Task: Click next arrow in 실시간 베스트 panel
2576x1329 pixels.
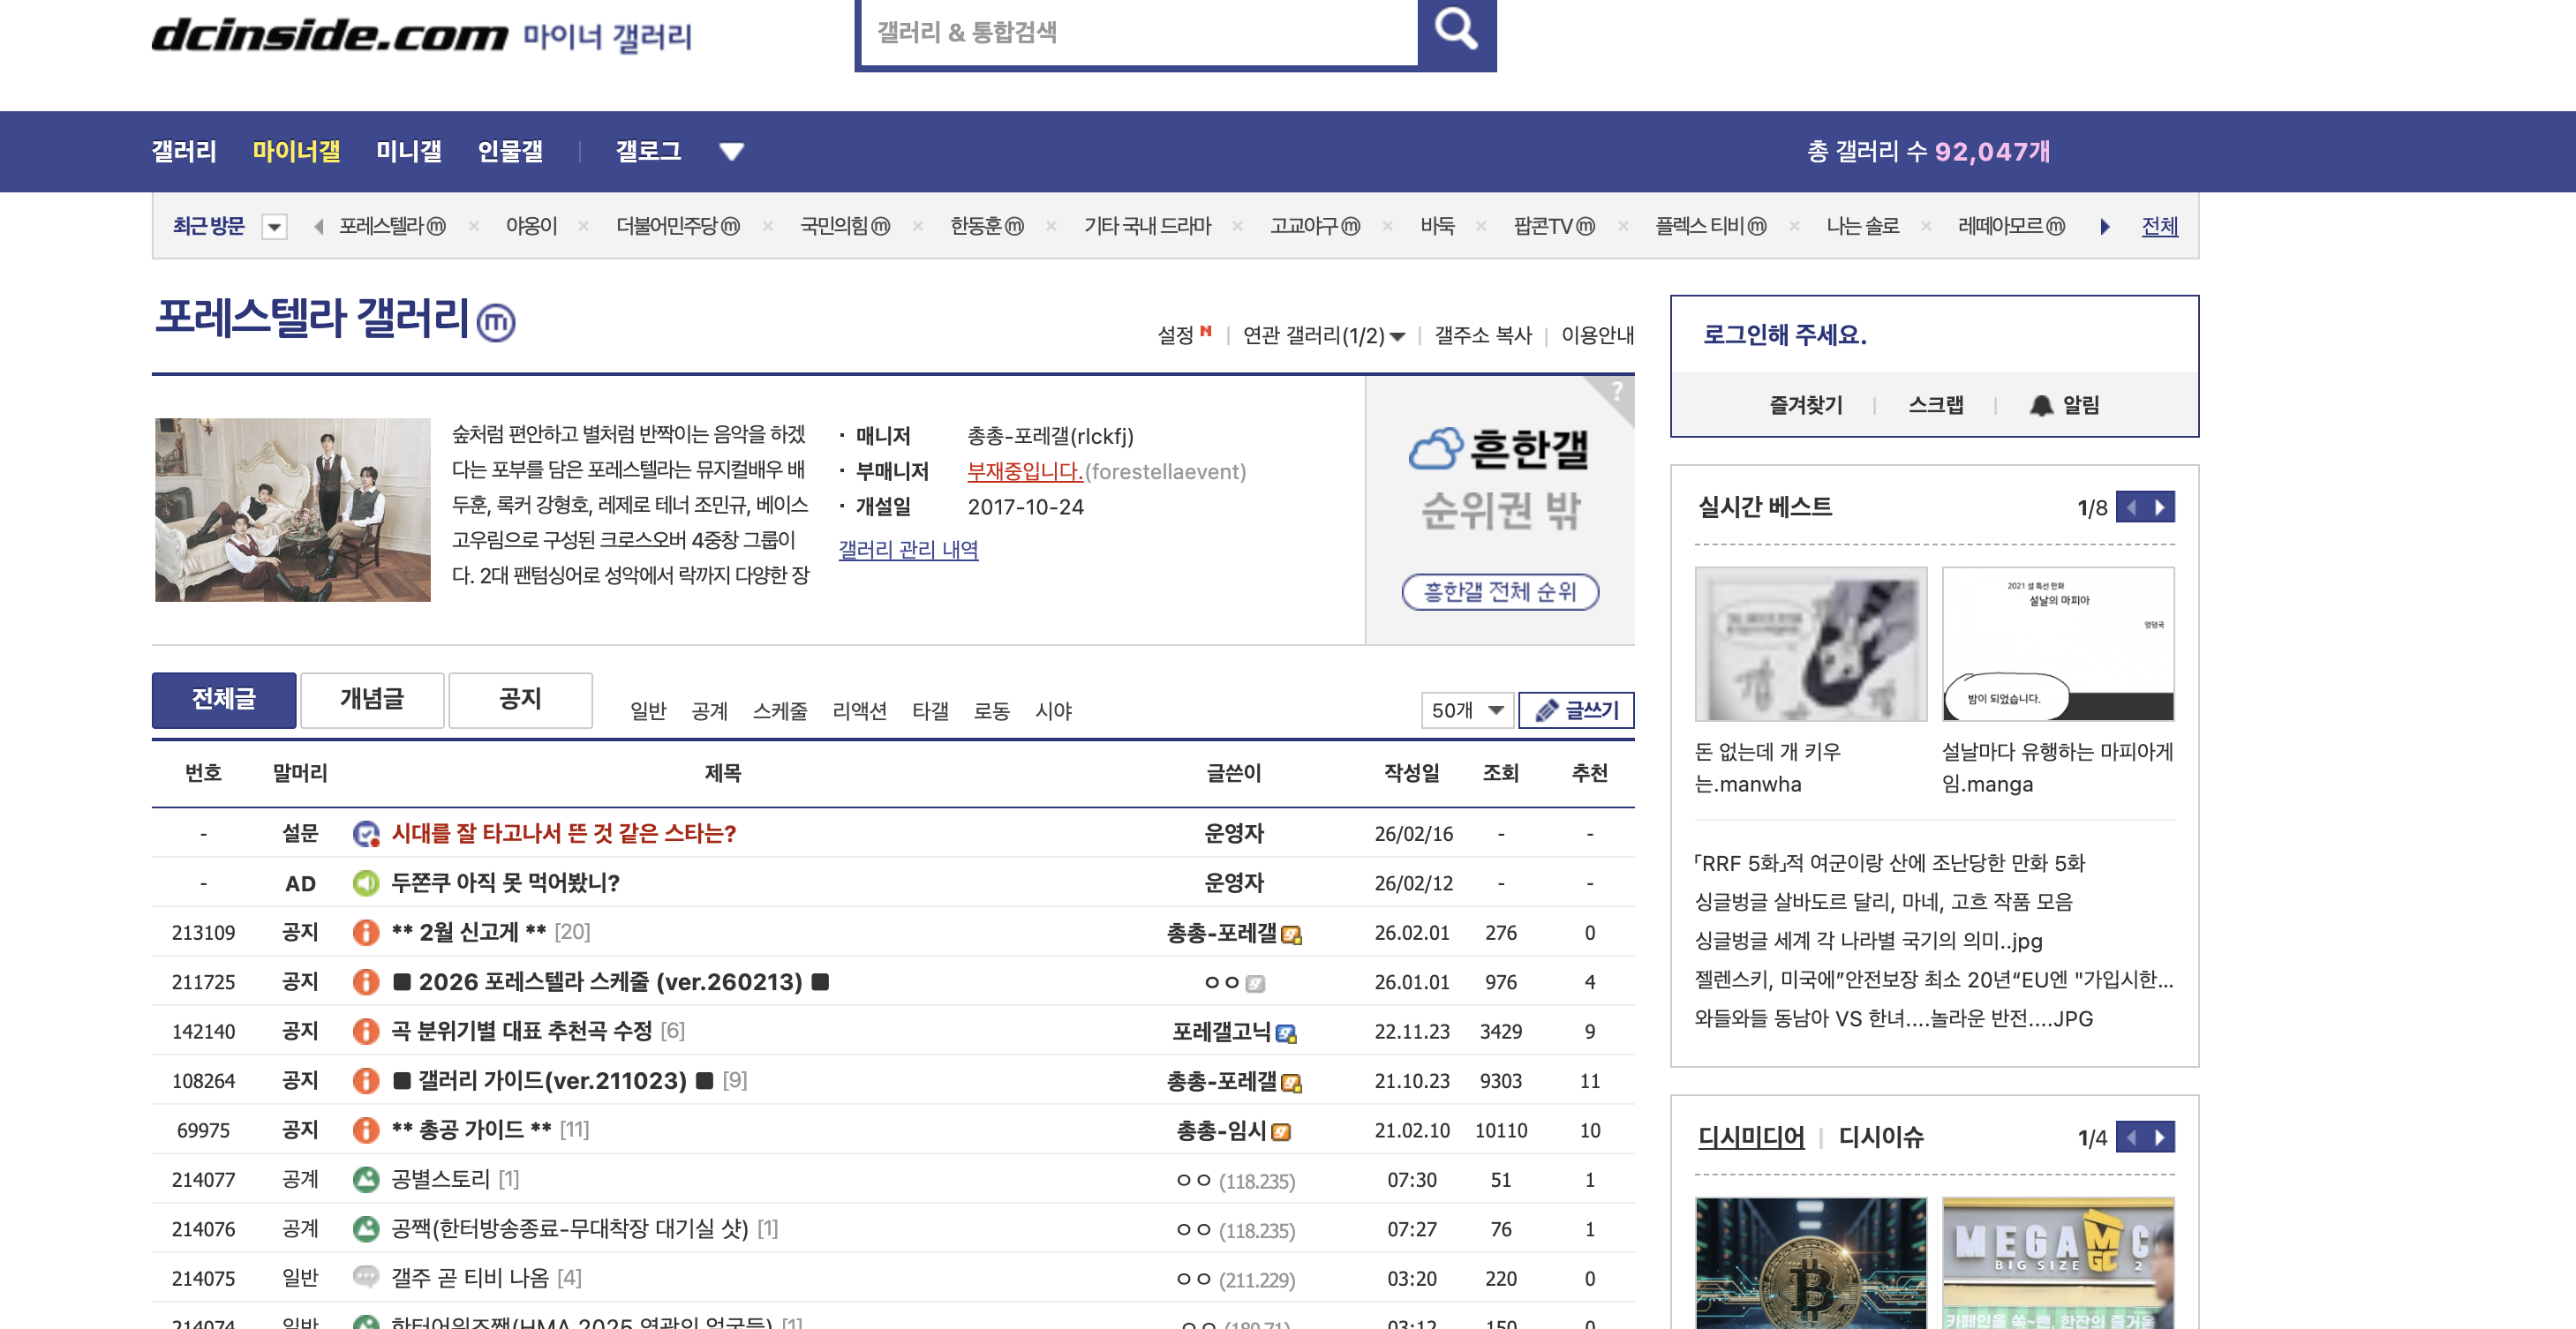Action: pos(2160,507)
